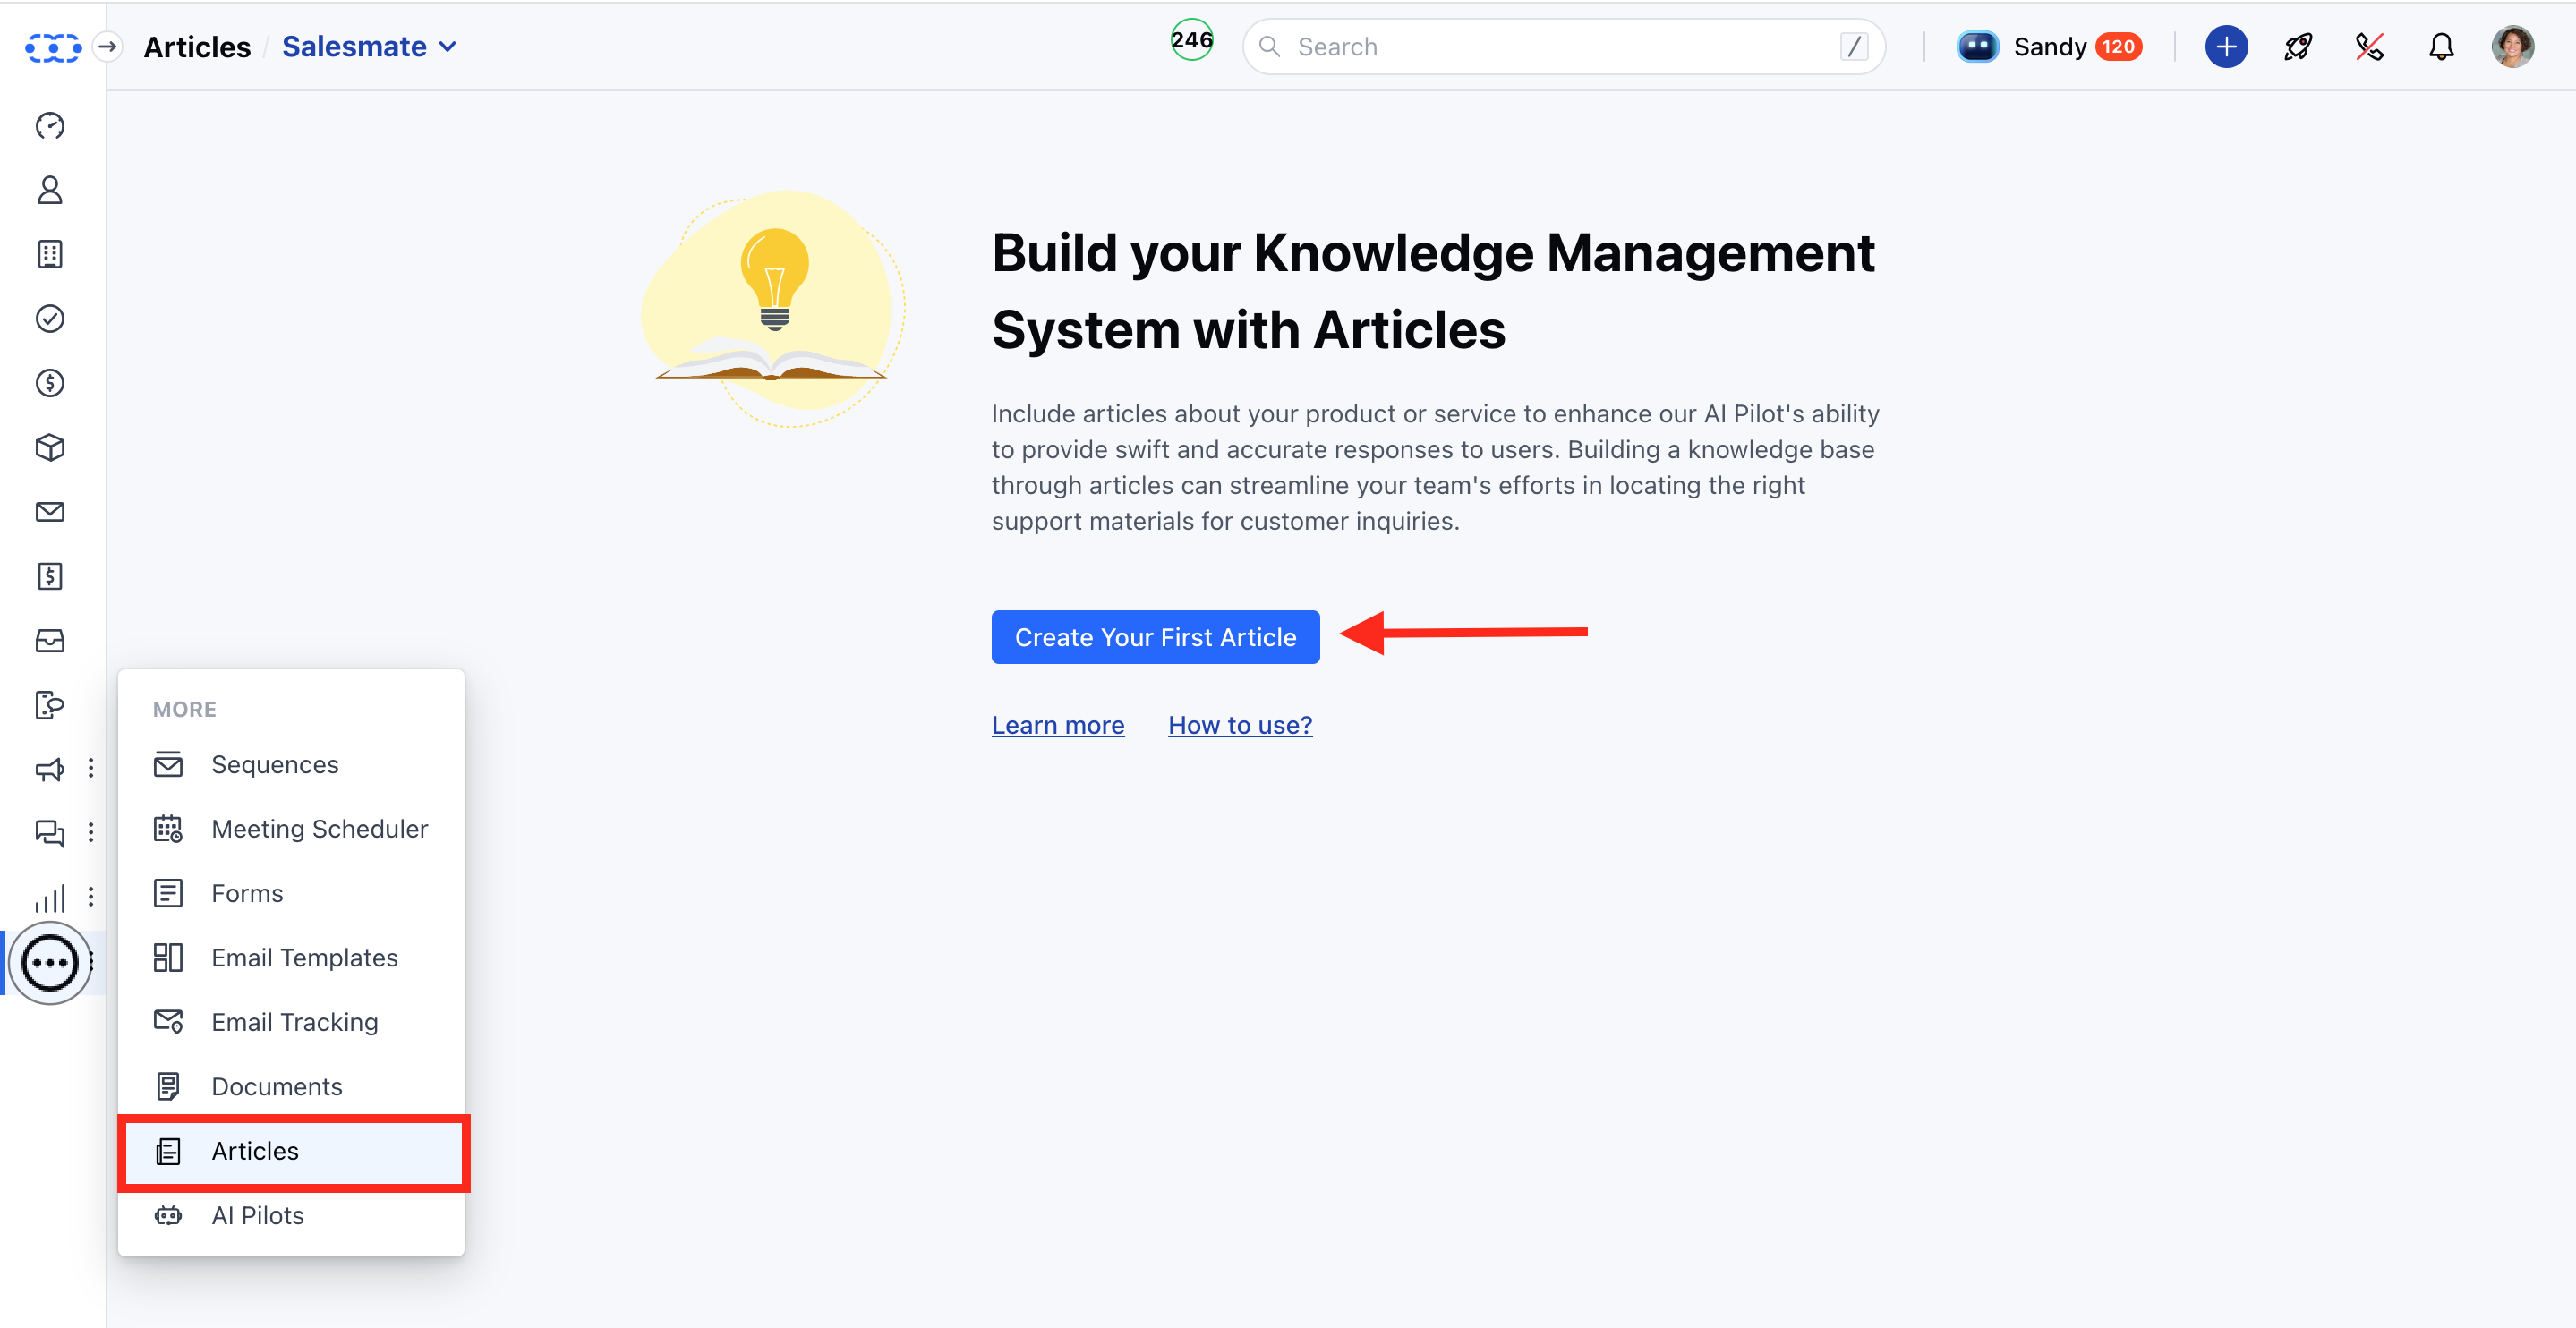2576x1328 pixels.
Task: Open the user profile avatar
Action: tap(2512, 46)
